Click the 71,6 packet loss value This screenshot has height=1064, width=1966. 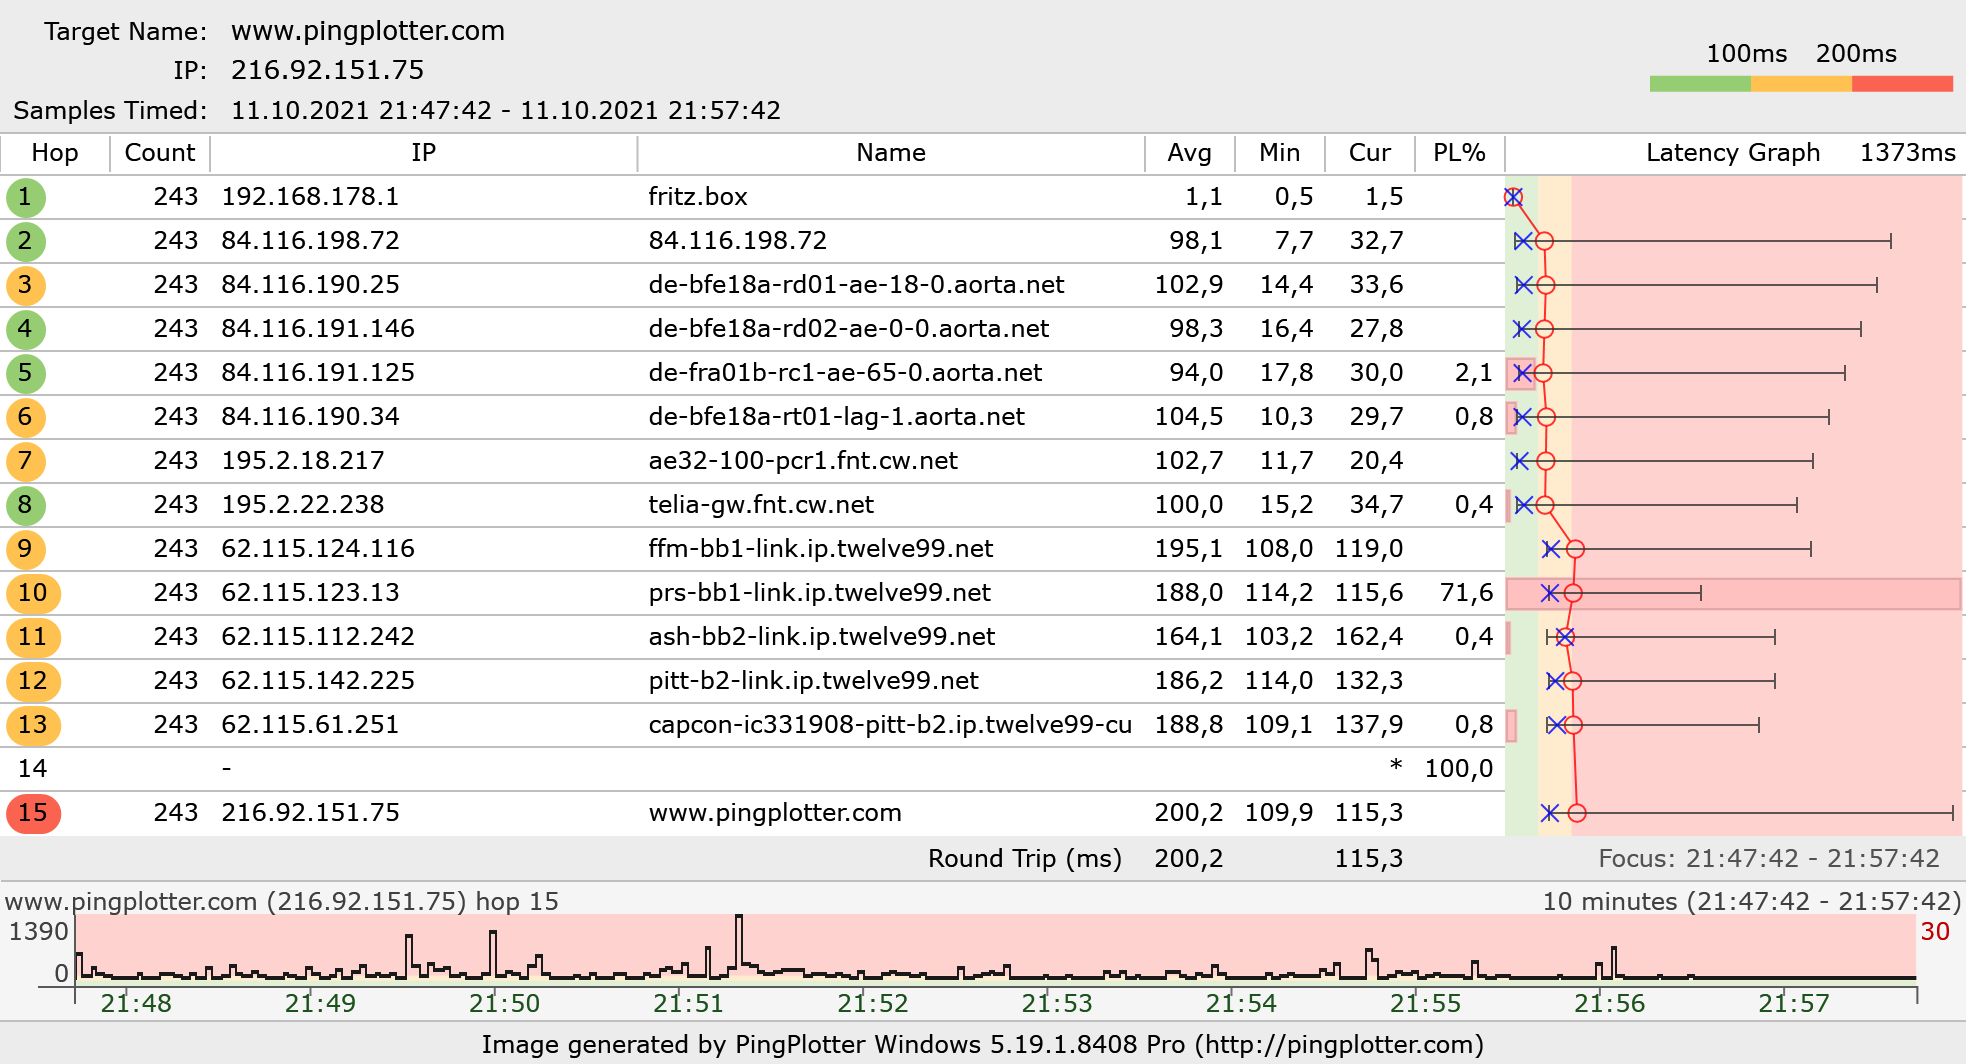point(1466,593)
